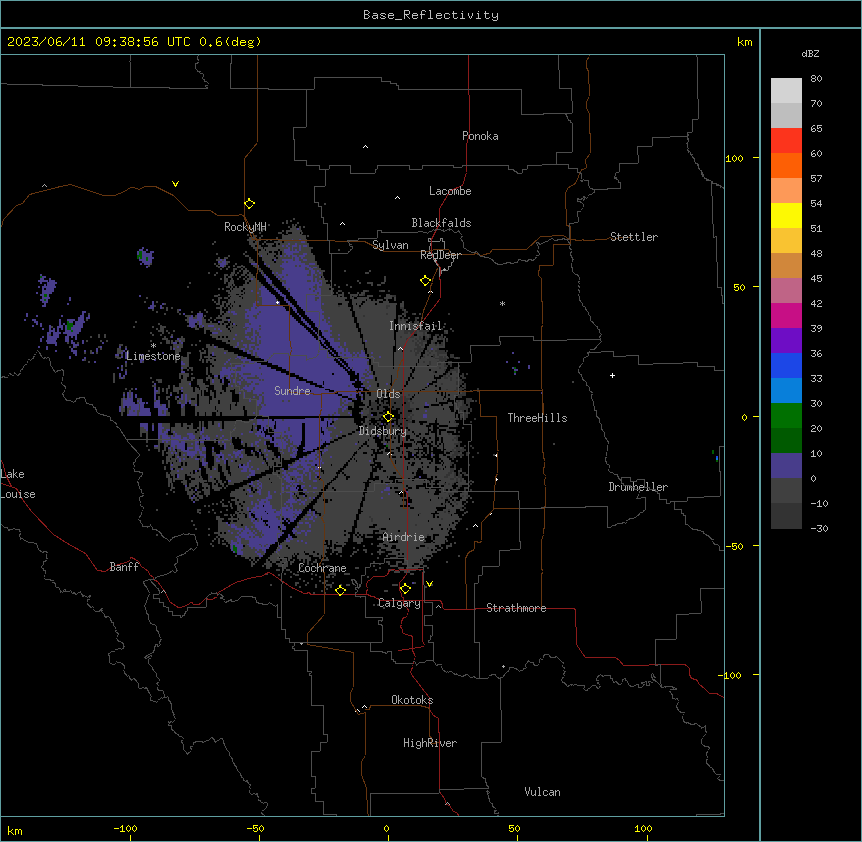Select the Drumheller label

pos(638,487)
